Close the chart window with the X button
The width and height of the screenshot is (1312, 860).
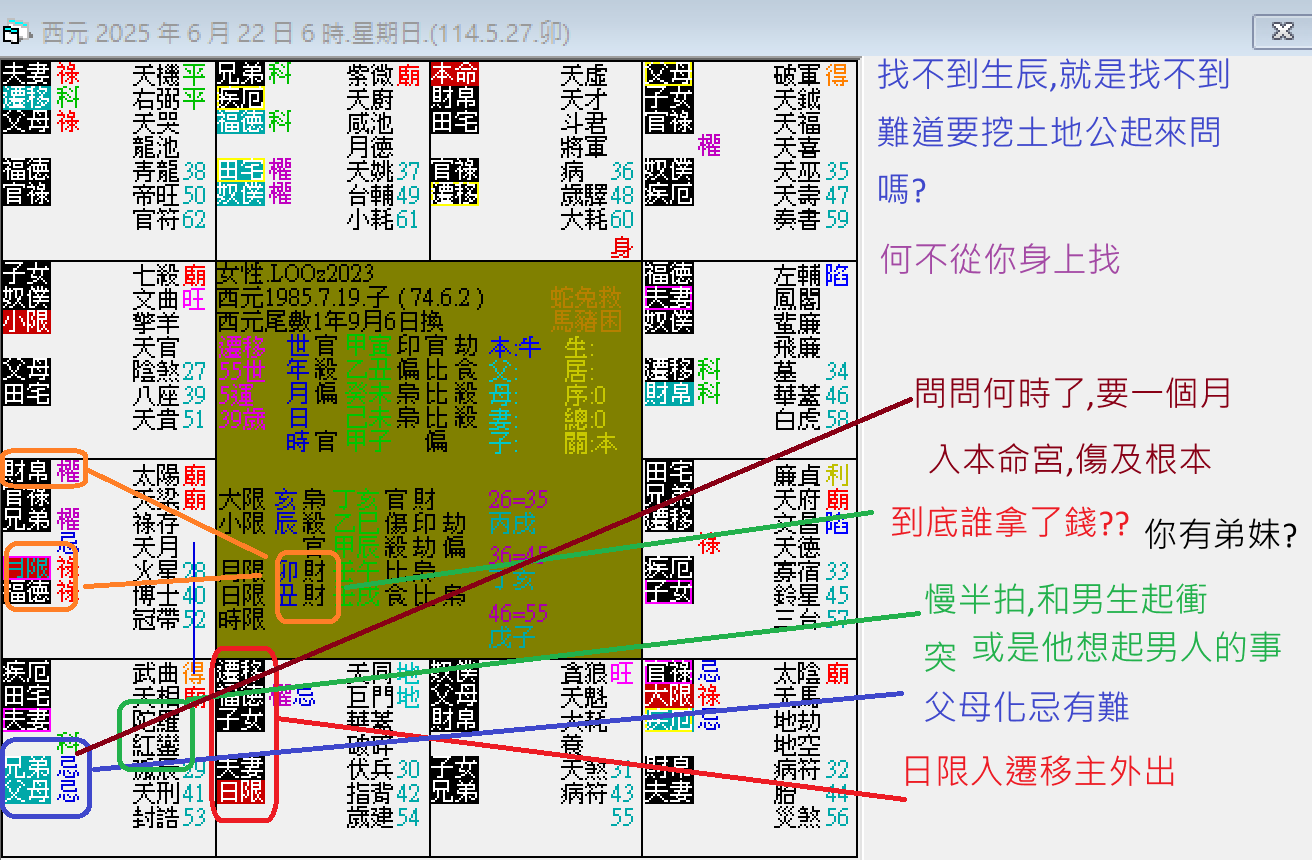click(1281, 30)
